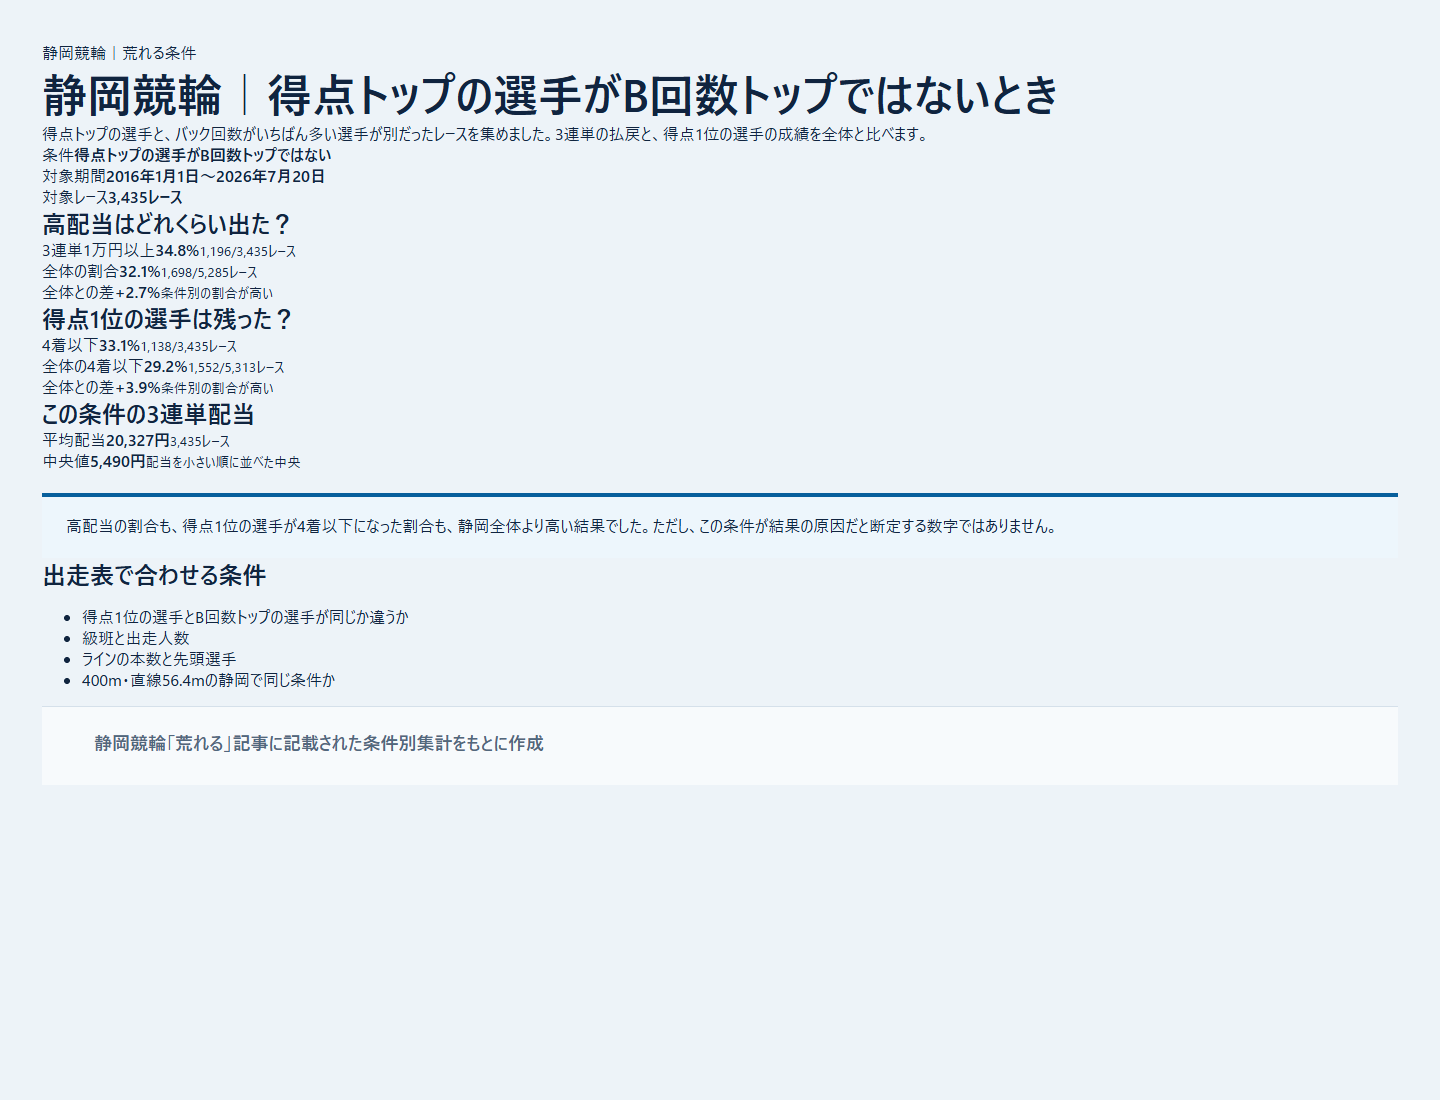Click the bullet 得点1位の選手とB回数トップの選手が同じか違うか
Image resolution: width=1440 pixels, height=1100 pixels.
click(x=246, y=617)
